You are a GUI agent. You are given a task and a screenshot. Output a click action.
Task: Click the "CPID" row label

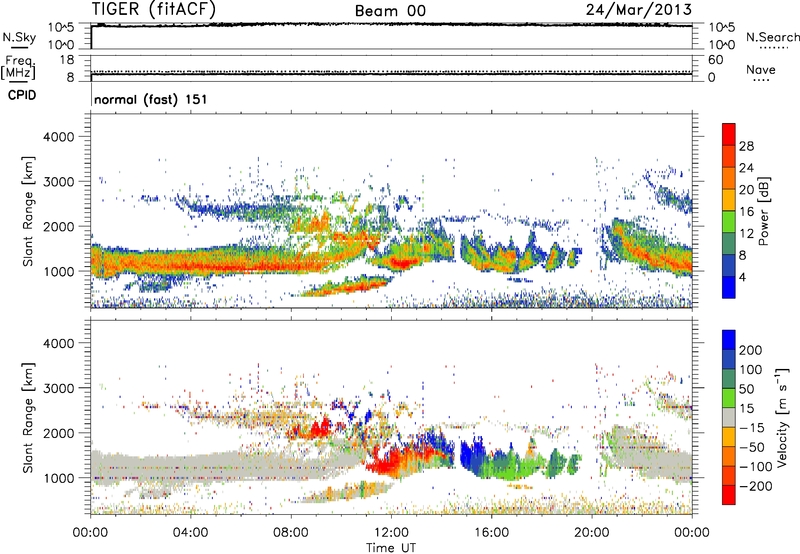tap(22, 95)
